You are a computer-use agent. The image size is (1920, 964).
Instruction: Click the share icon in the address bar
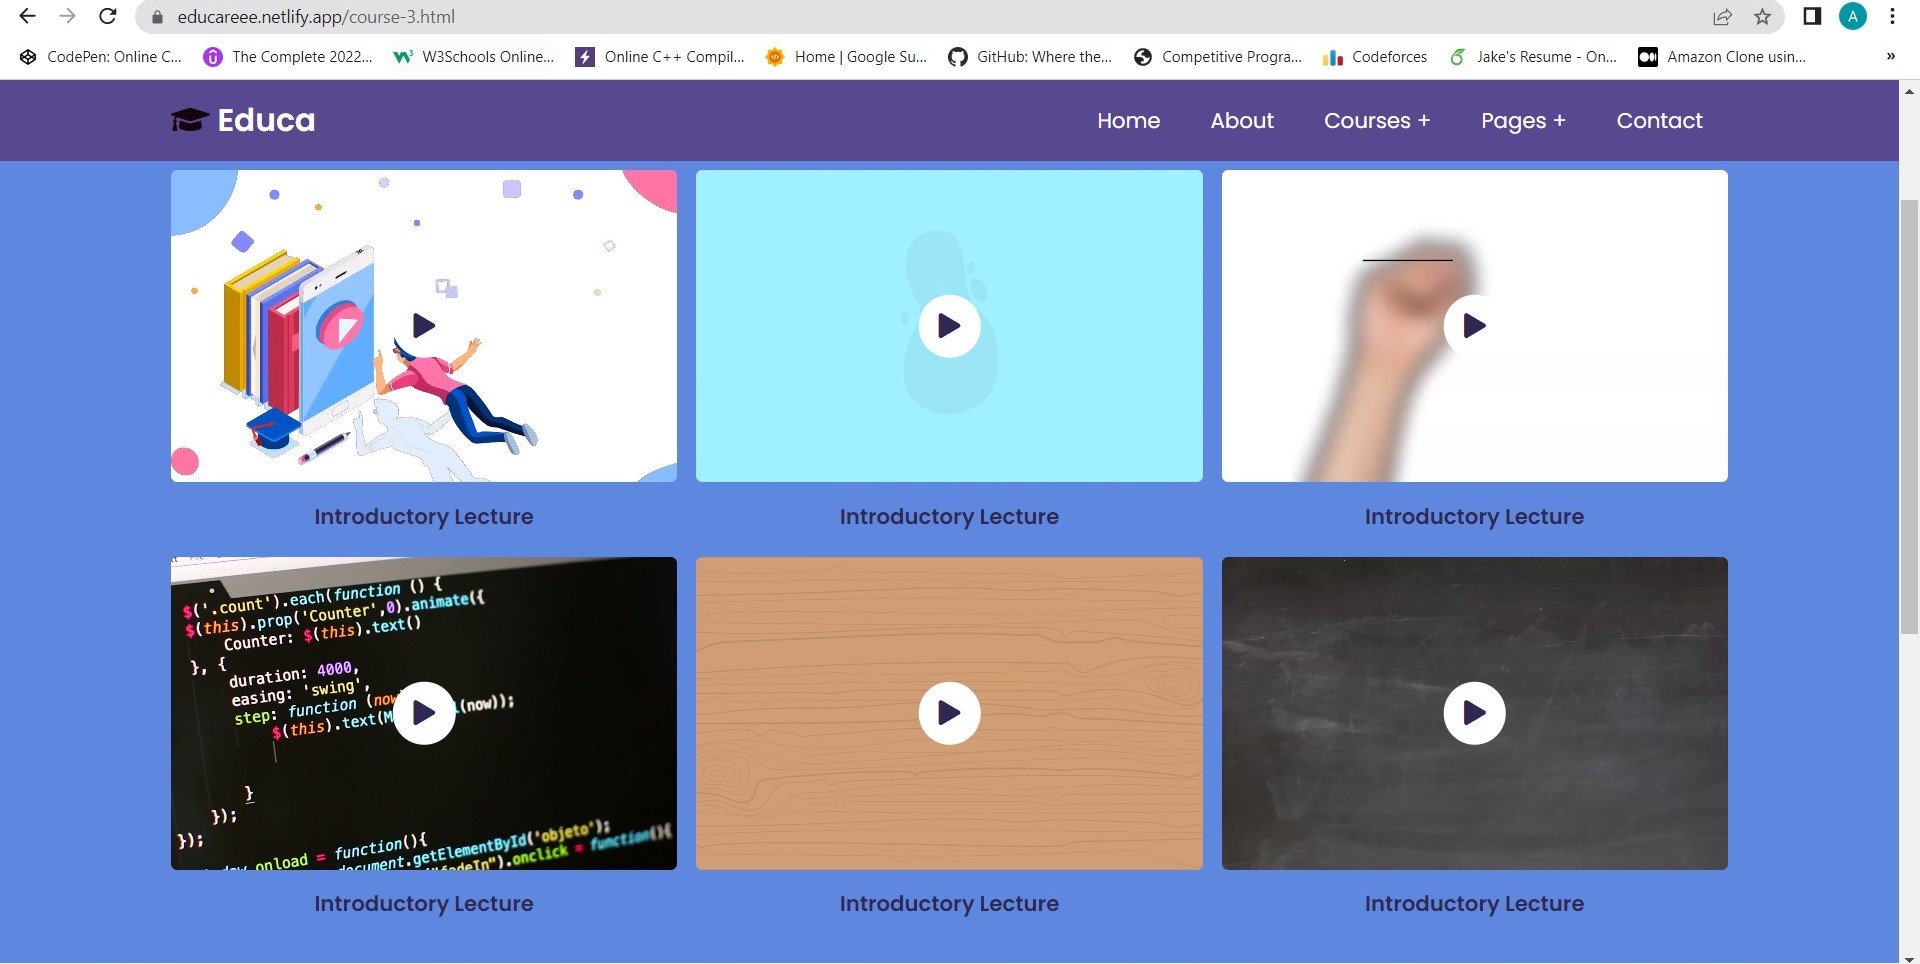(x=1722, y=16)
